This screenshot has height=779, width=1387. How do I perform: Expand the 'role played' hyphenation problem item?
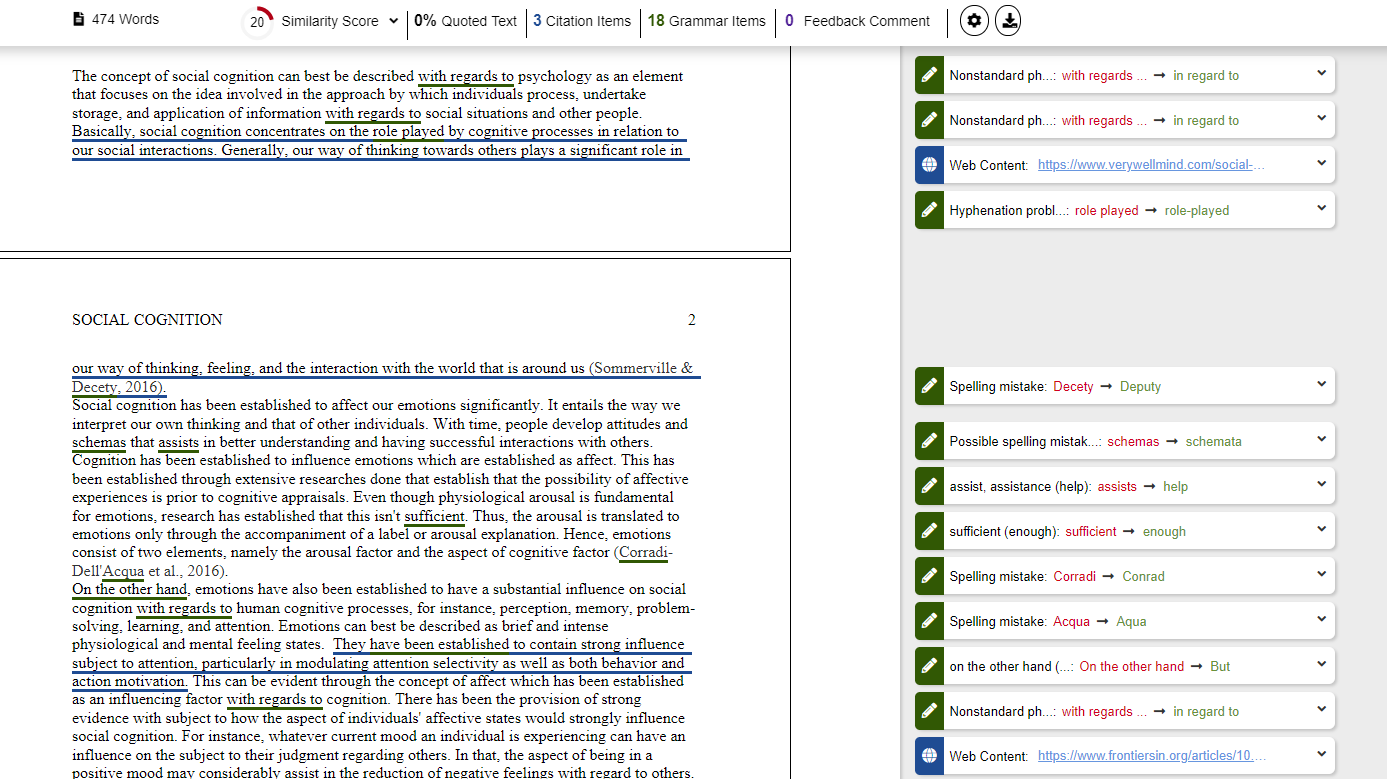tap(1321, 208)
